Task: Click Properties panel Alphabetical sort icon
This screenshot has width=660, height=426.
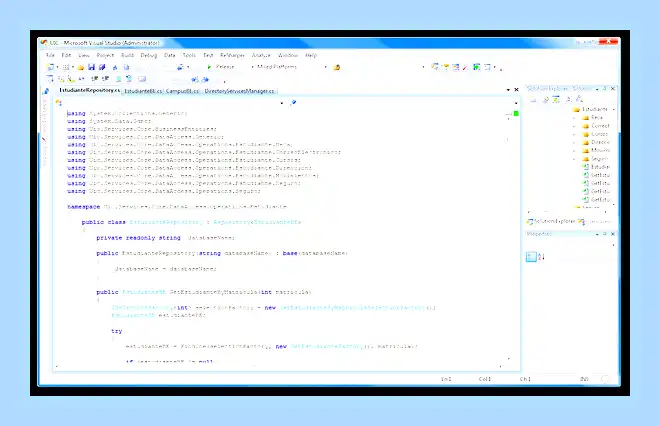Action: point(541,257)
